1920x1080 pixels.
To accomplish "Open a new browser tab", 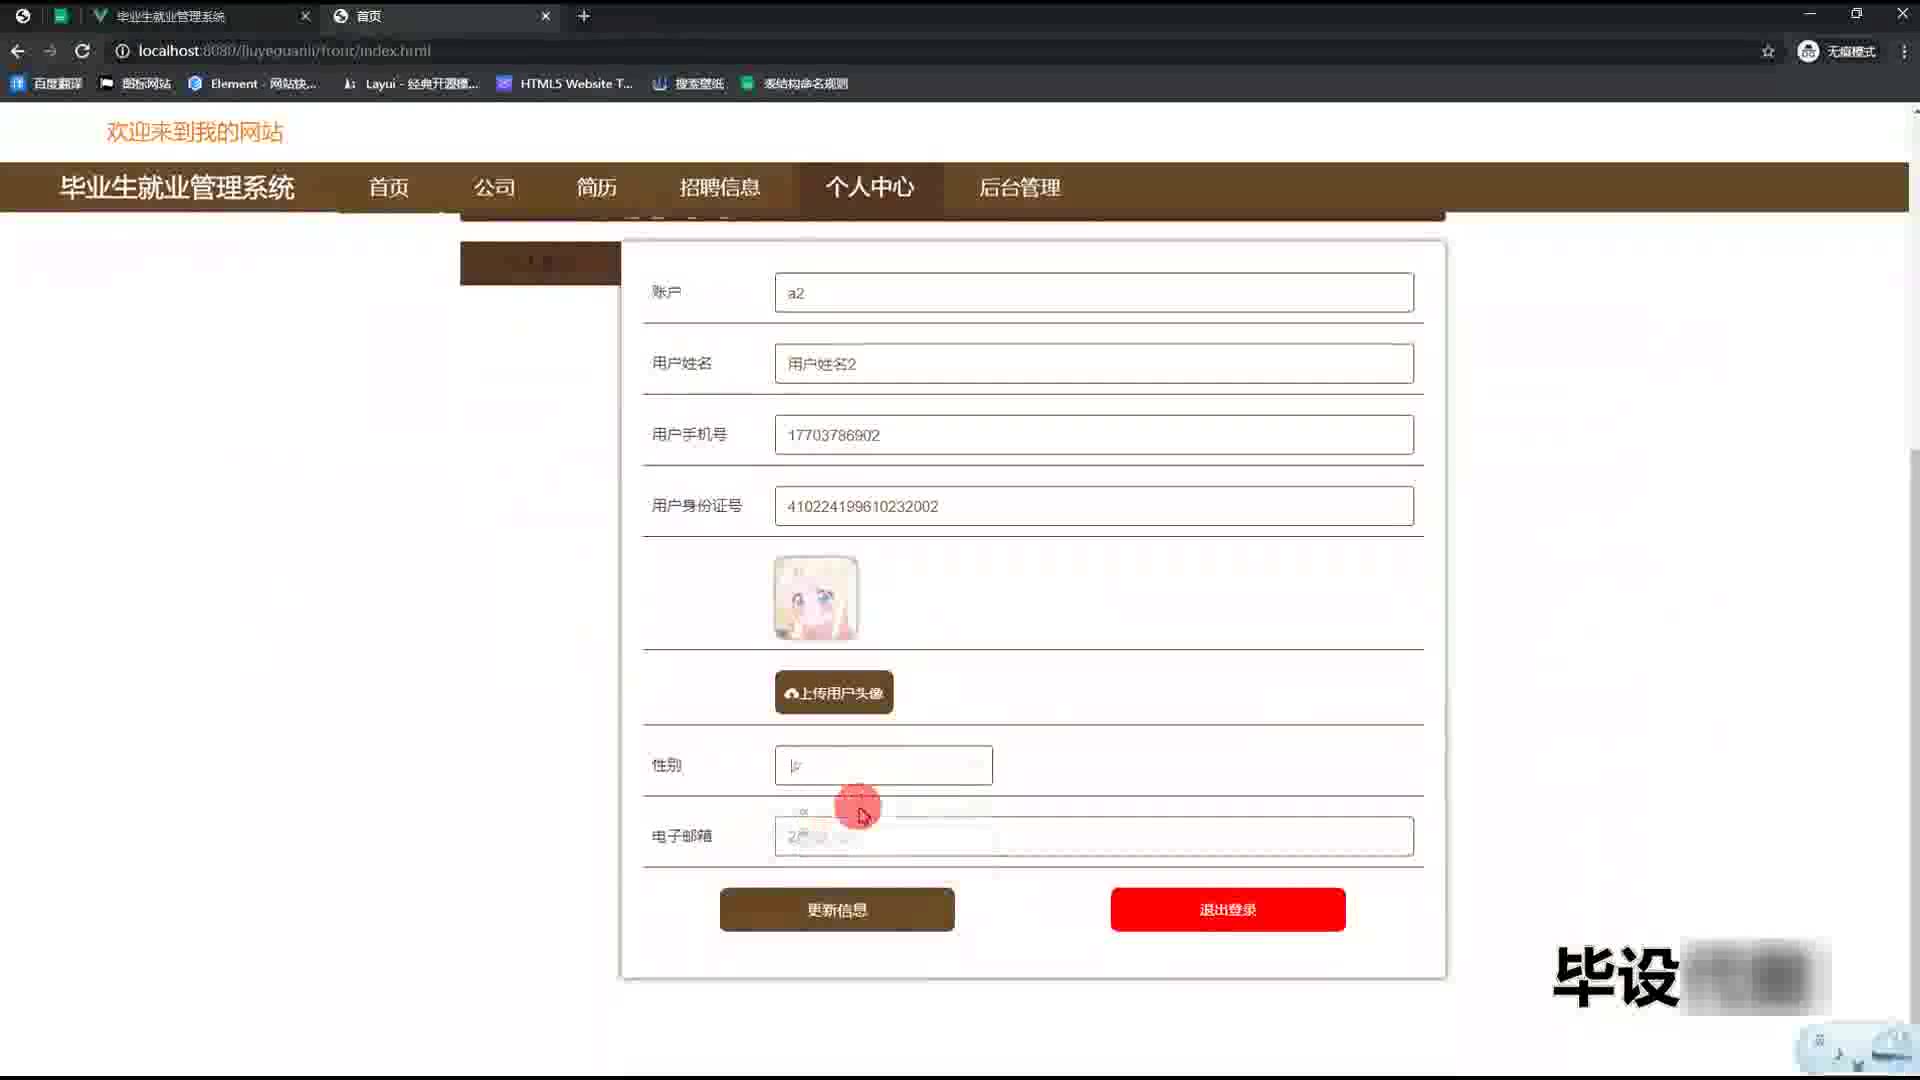I will [x=584, y=16].
